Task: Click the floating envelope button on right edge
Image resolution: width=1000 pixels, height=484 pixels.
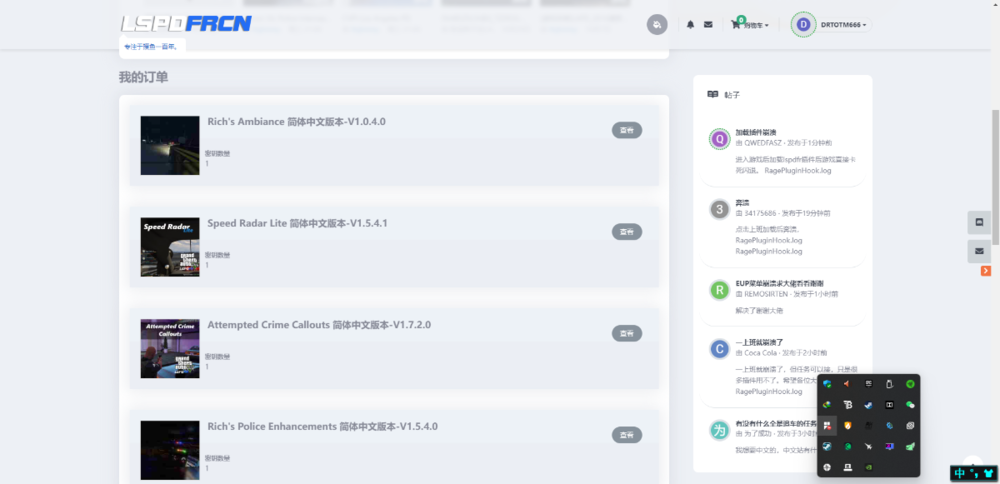Action: [x=979, y=250]
